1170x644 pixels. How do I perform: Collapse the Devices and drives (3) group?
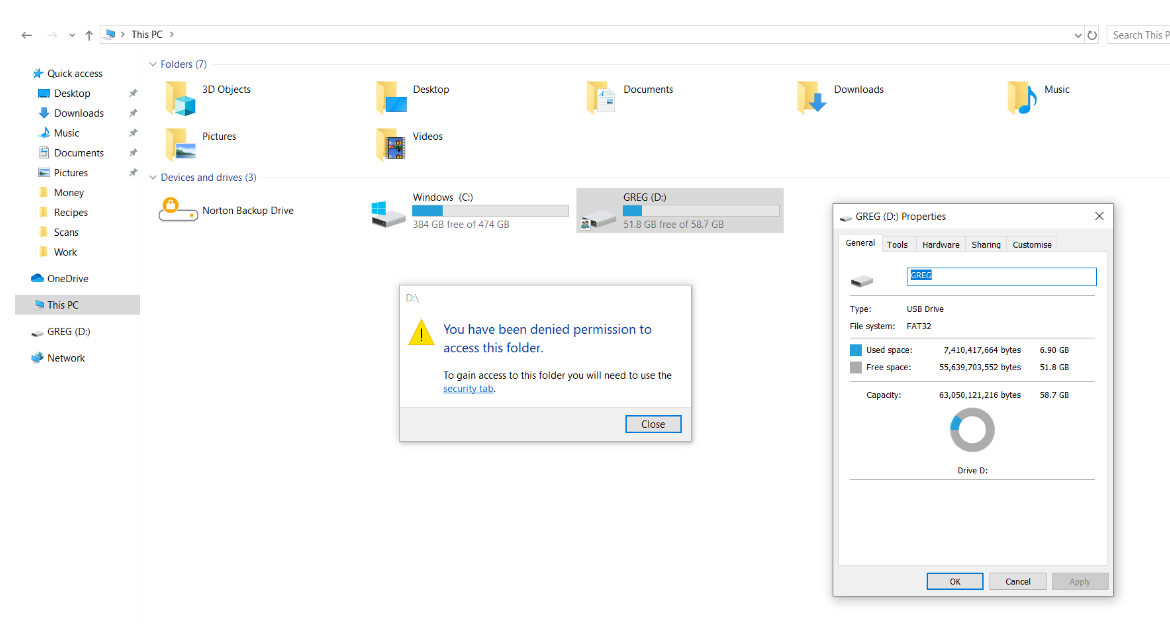[153, 178]
